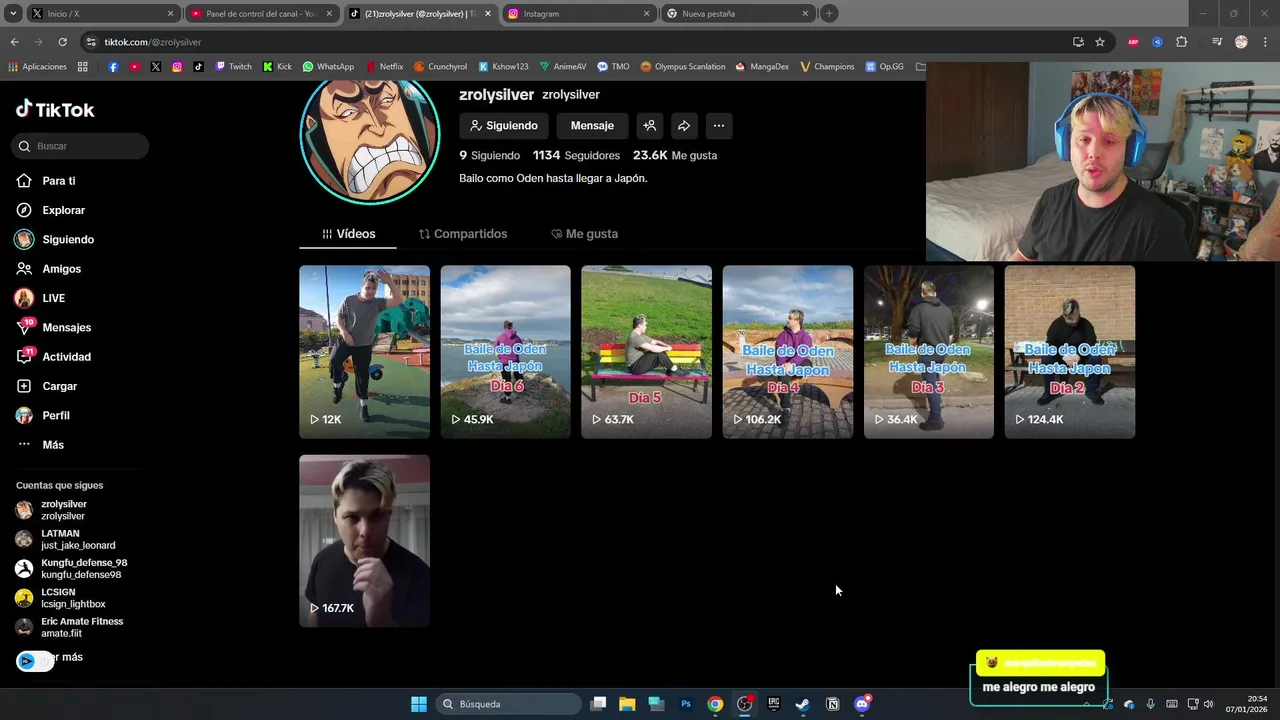Open the three-dots profile options menu
Screen dimensions: 1280x720
(x=718, y=126)
